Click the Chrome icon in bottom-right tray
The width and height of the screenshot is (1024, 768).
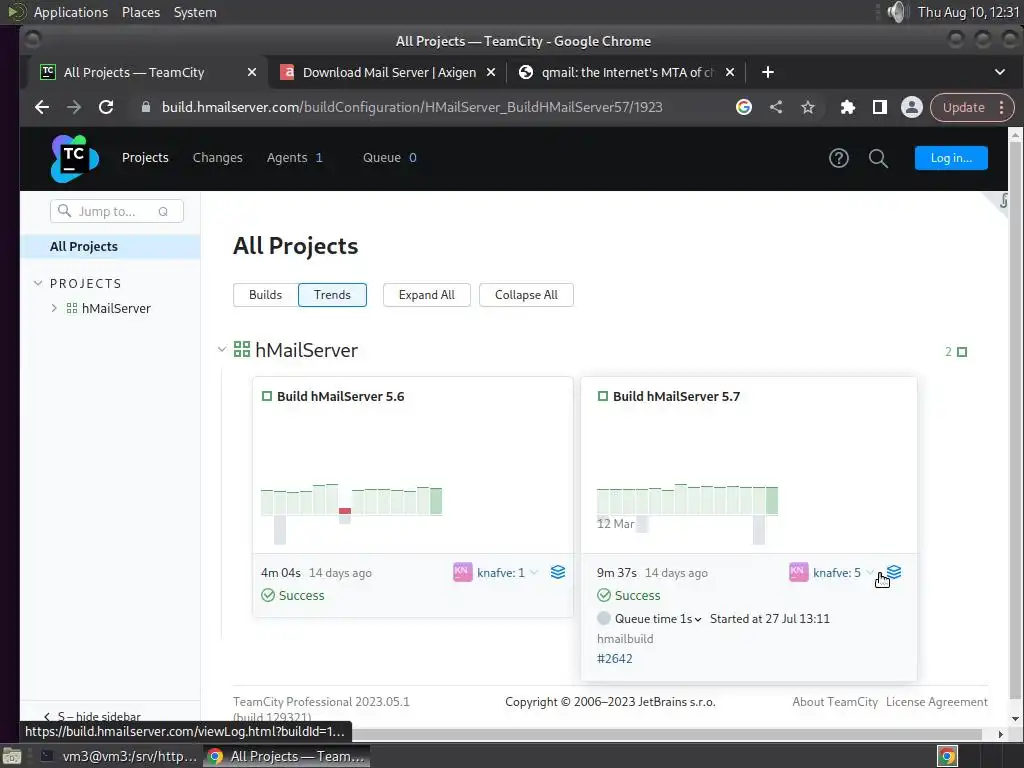[947, 756]
